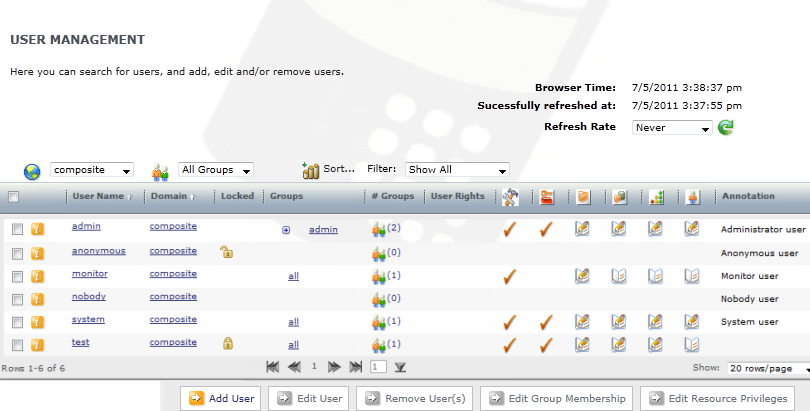Go to the previous page

(x=294, y=367)
